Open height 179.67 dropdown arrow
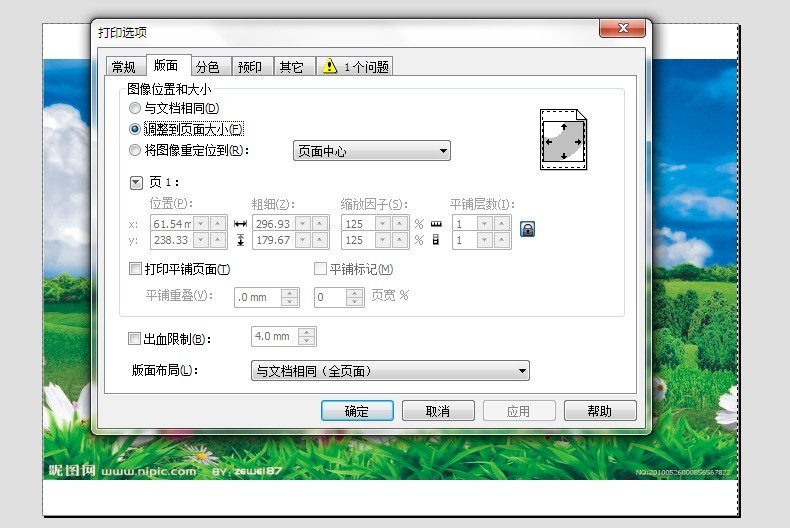790x528 pixels. (303, 240)
